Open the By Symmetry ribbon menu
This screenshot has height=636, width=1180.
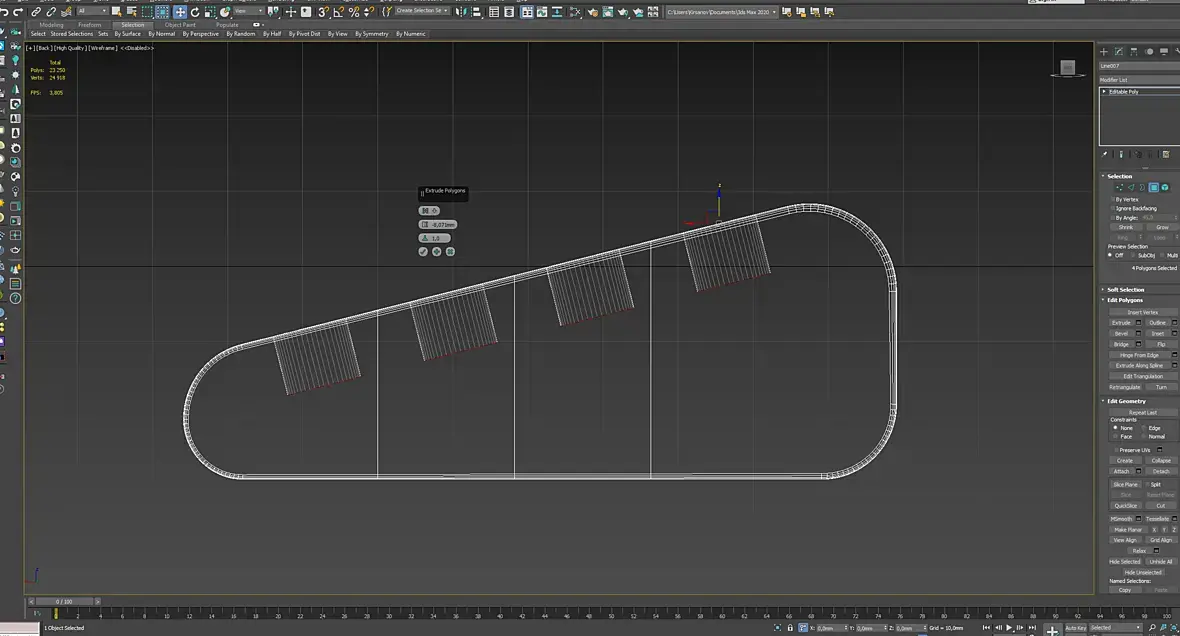tap(371, 34)
